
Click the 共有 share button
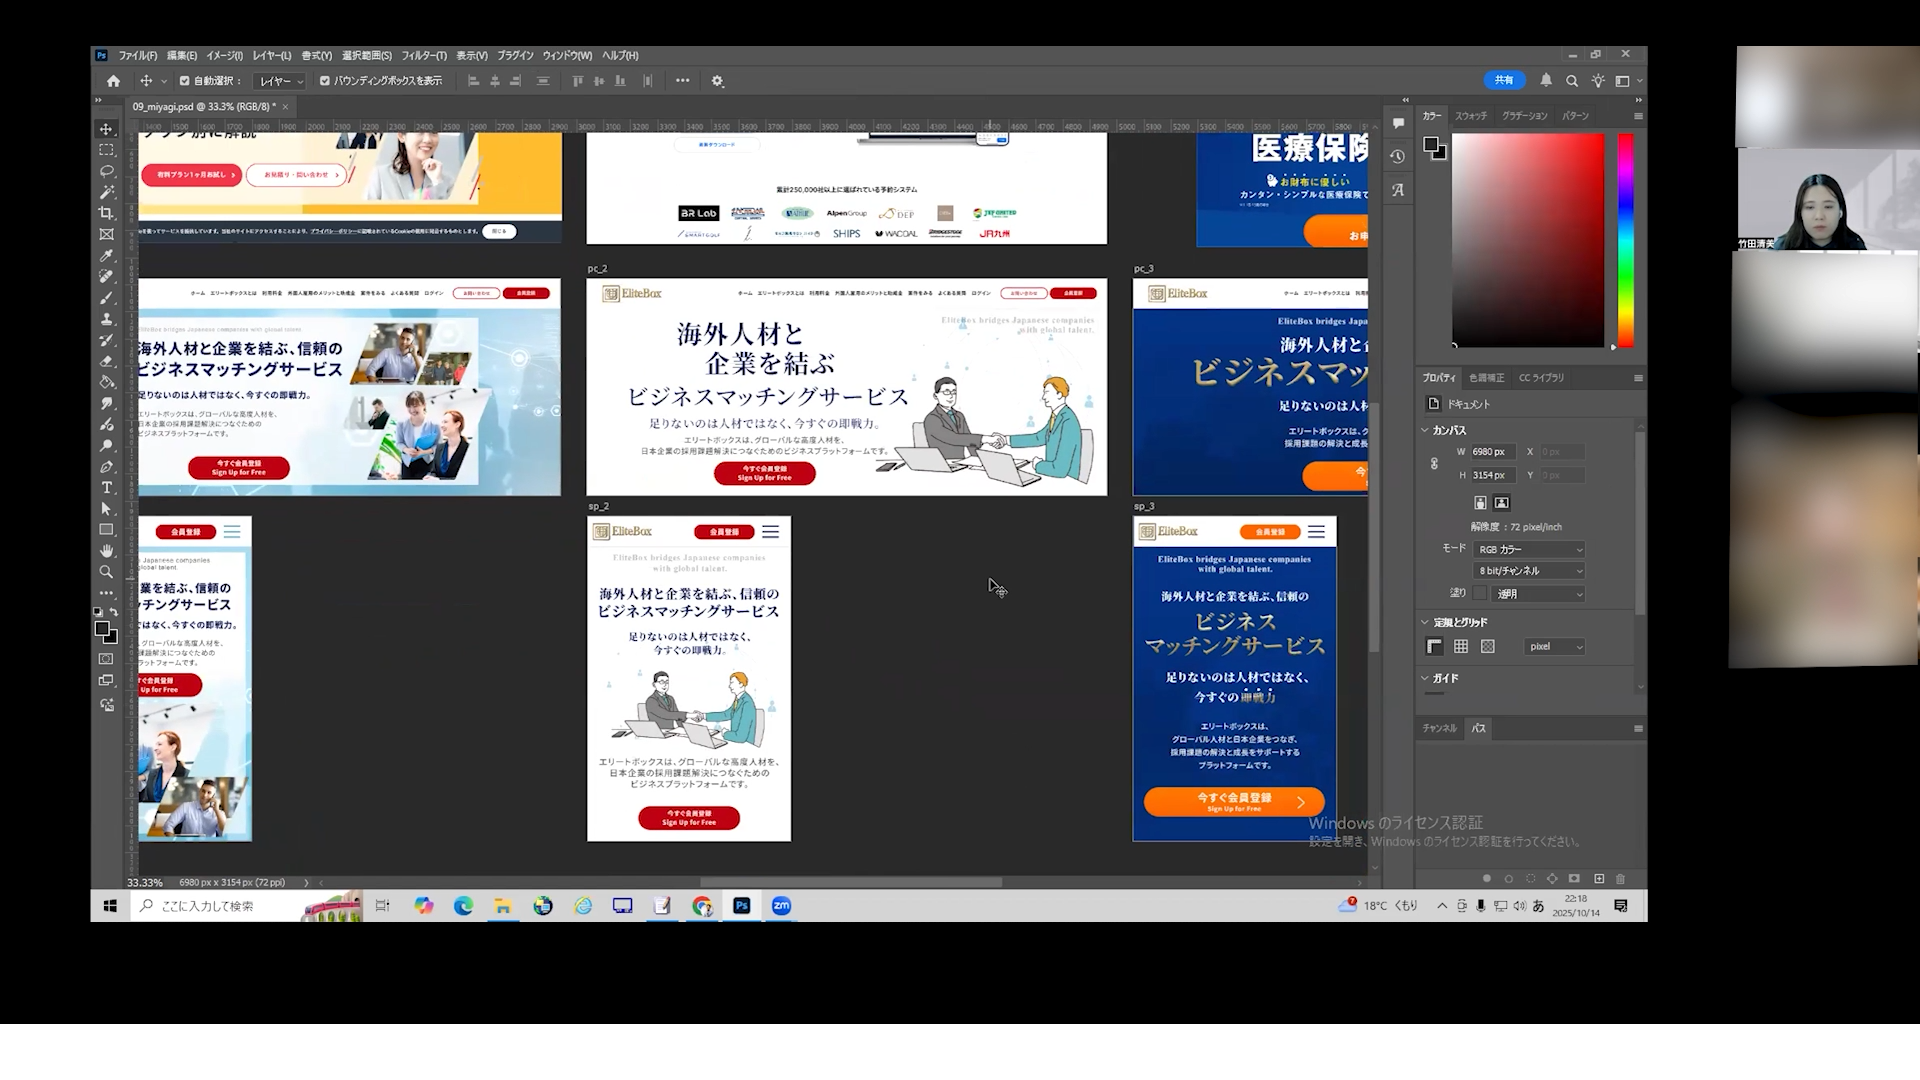coord(1504,80)
